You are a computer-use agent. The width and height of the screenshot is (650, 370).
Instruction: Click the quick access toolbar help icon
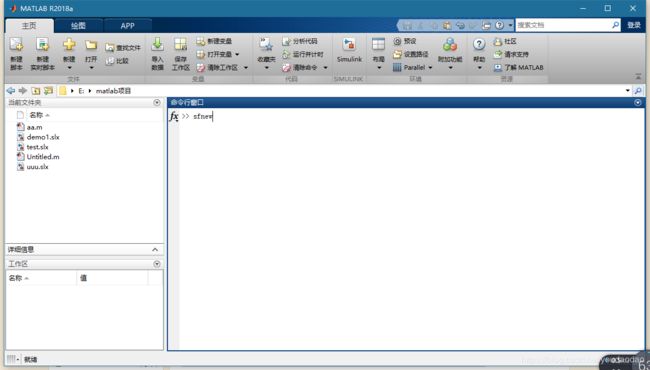500,26
